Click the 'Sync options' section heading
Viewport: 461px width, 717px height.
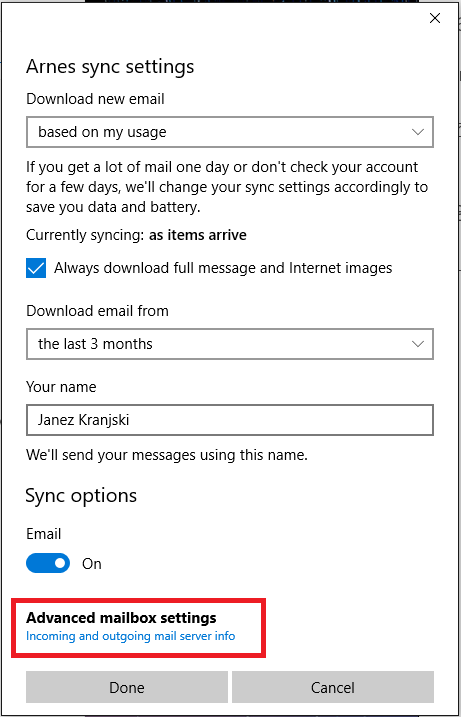tap(81, 496)
